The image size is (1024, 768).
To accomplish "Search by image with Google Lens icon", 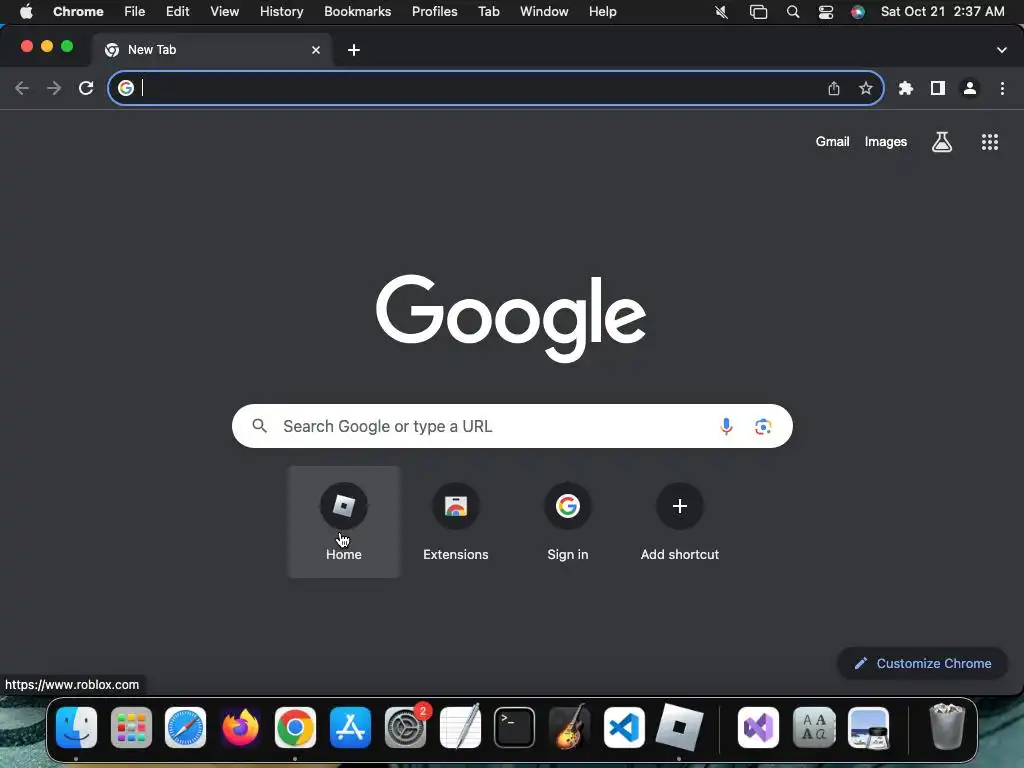I will click(x=763, y=426).
